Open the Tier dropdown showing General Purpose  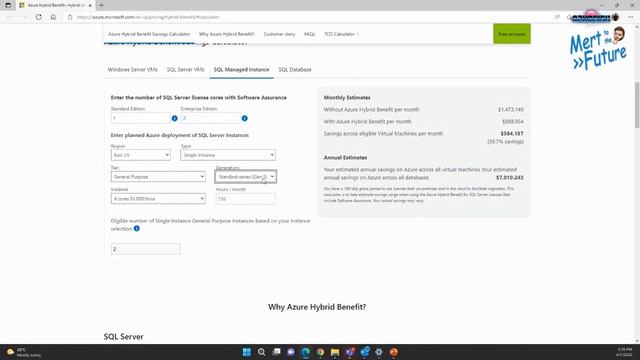158,177
